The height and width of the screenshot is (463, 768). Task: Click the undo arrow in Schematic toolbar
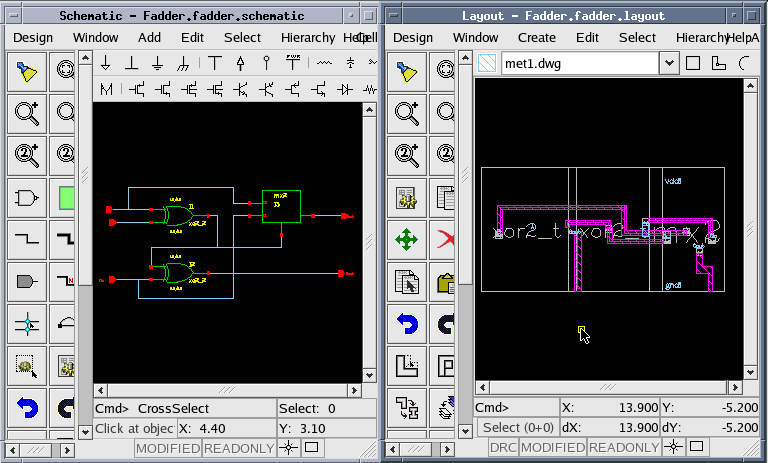[x=26, y=408]
